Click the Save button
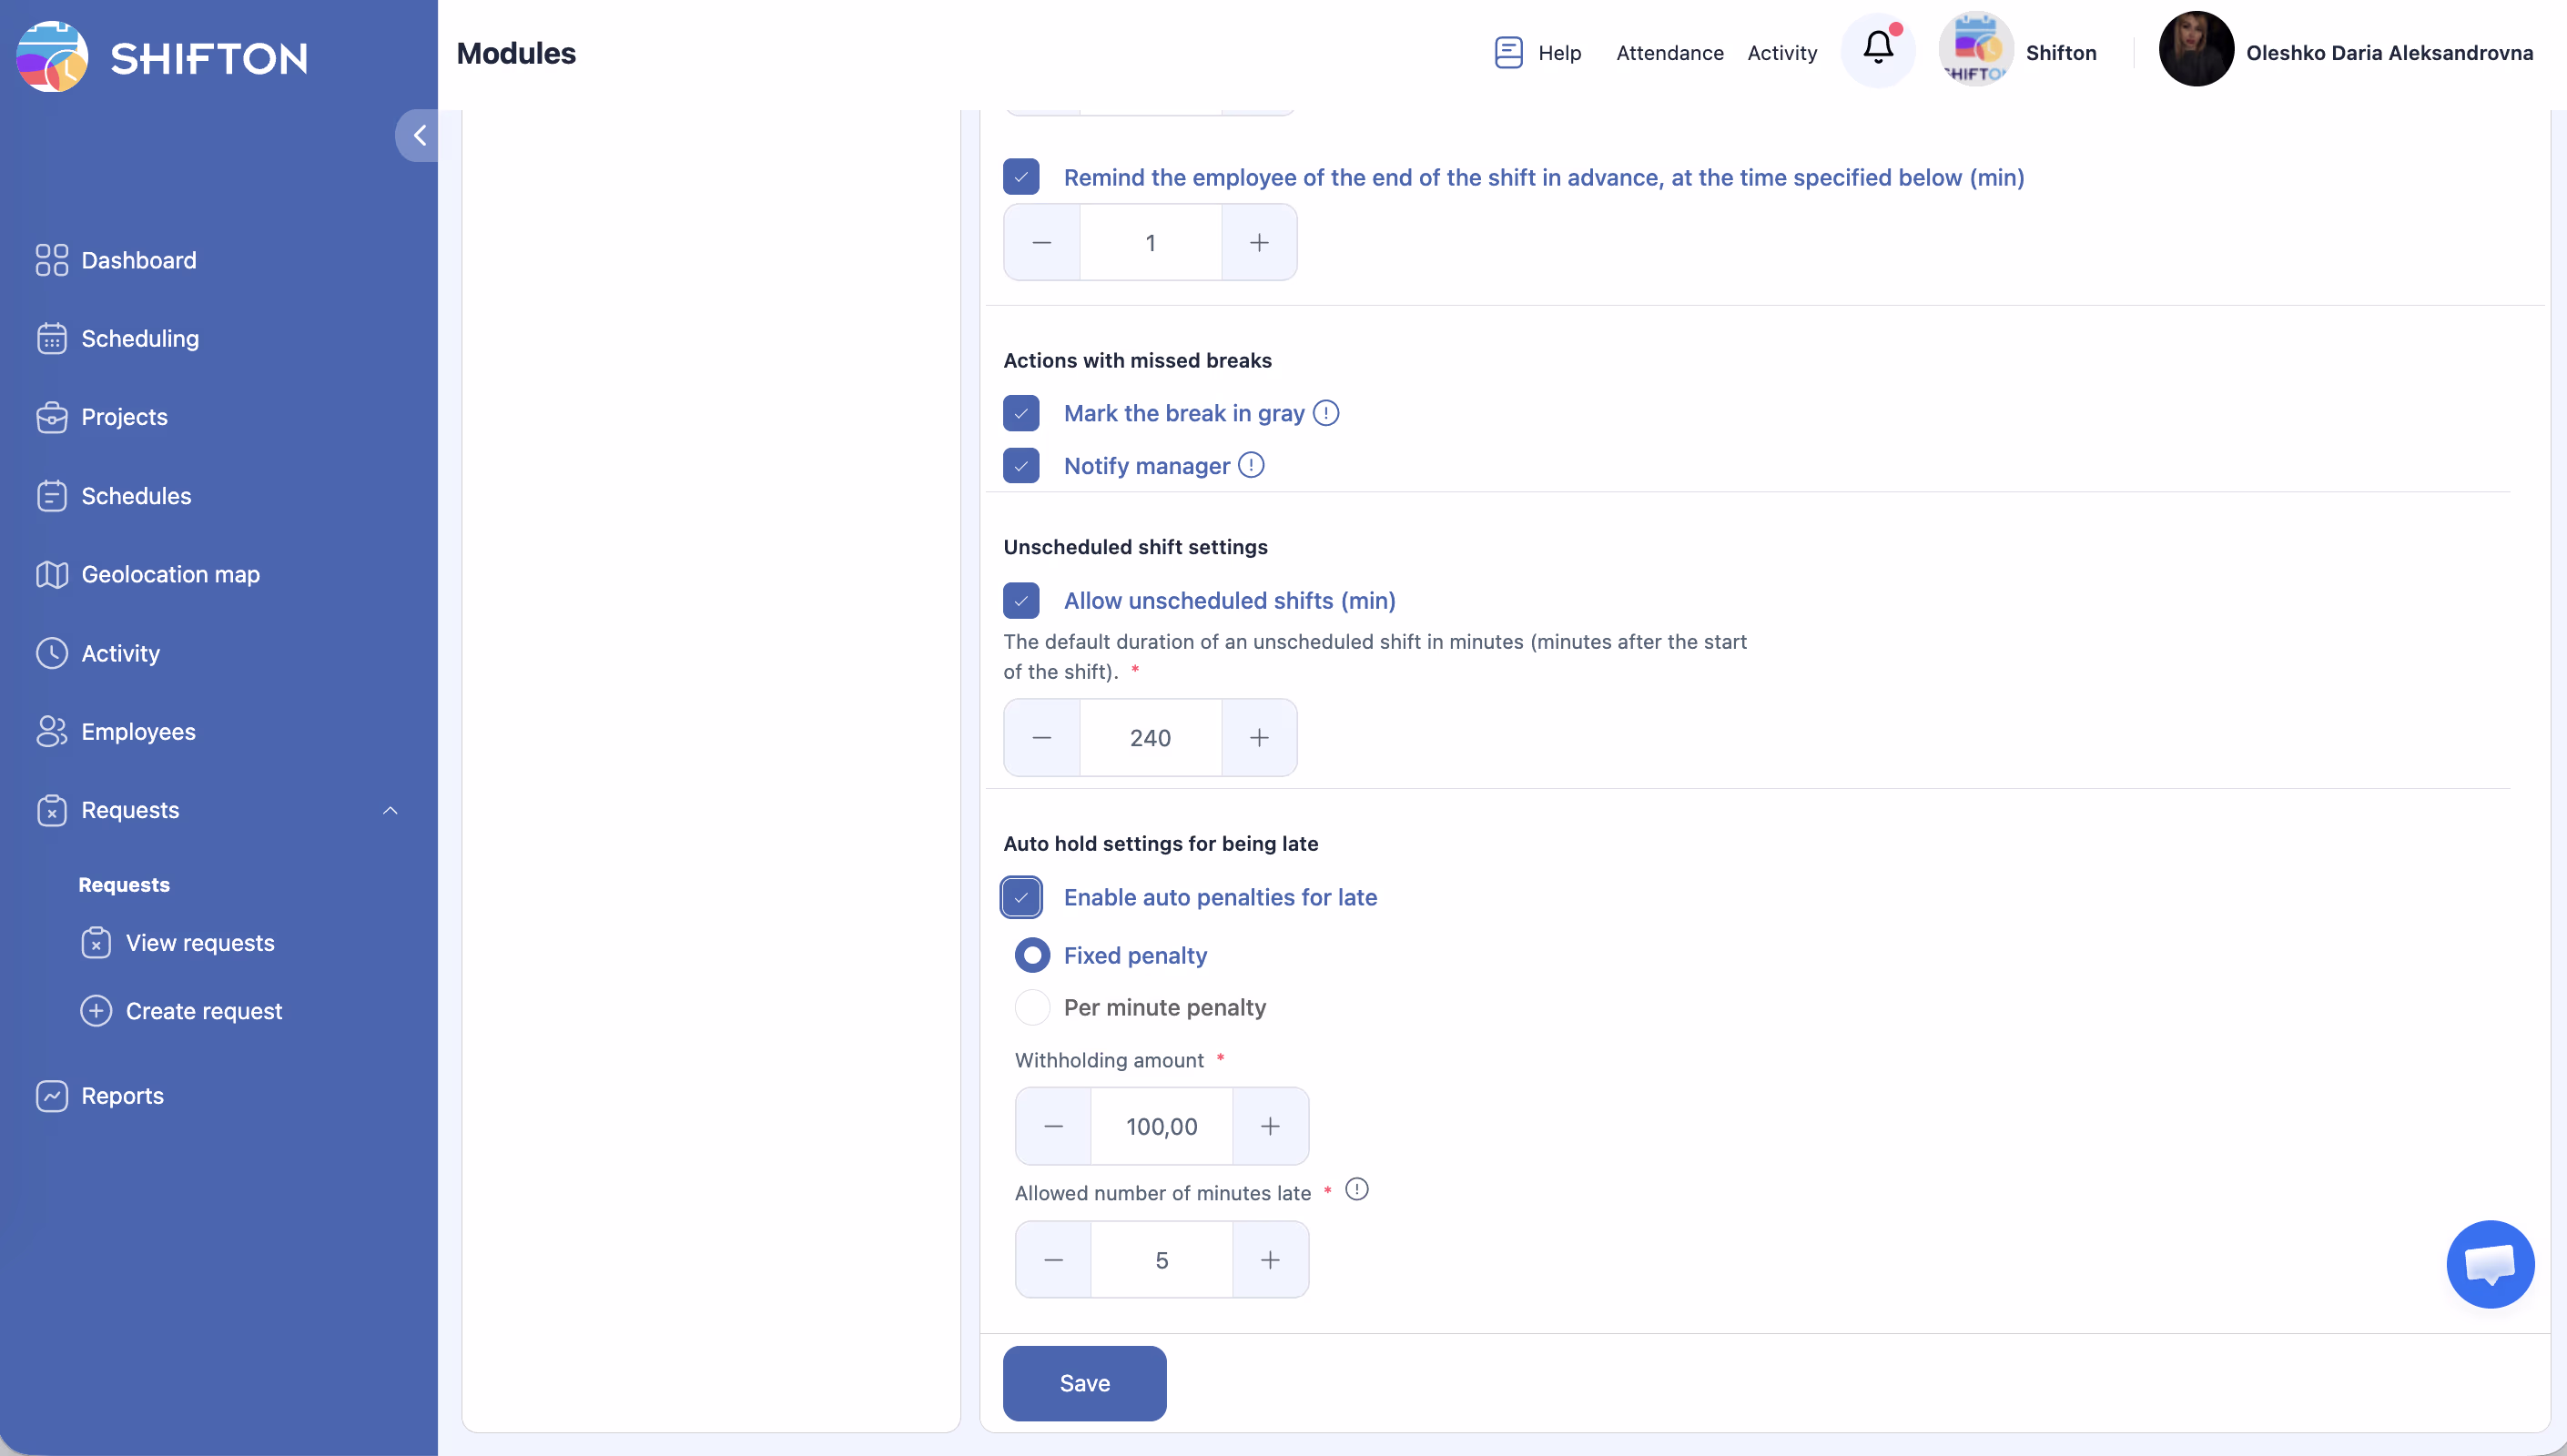 pos(1084,1383)
